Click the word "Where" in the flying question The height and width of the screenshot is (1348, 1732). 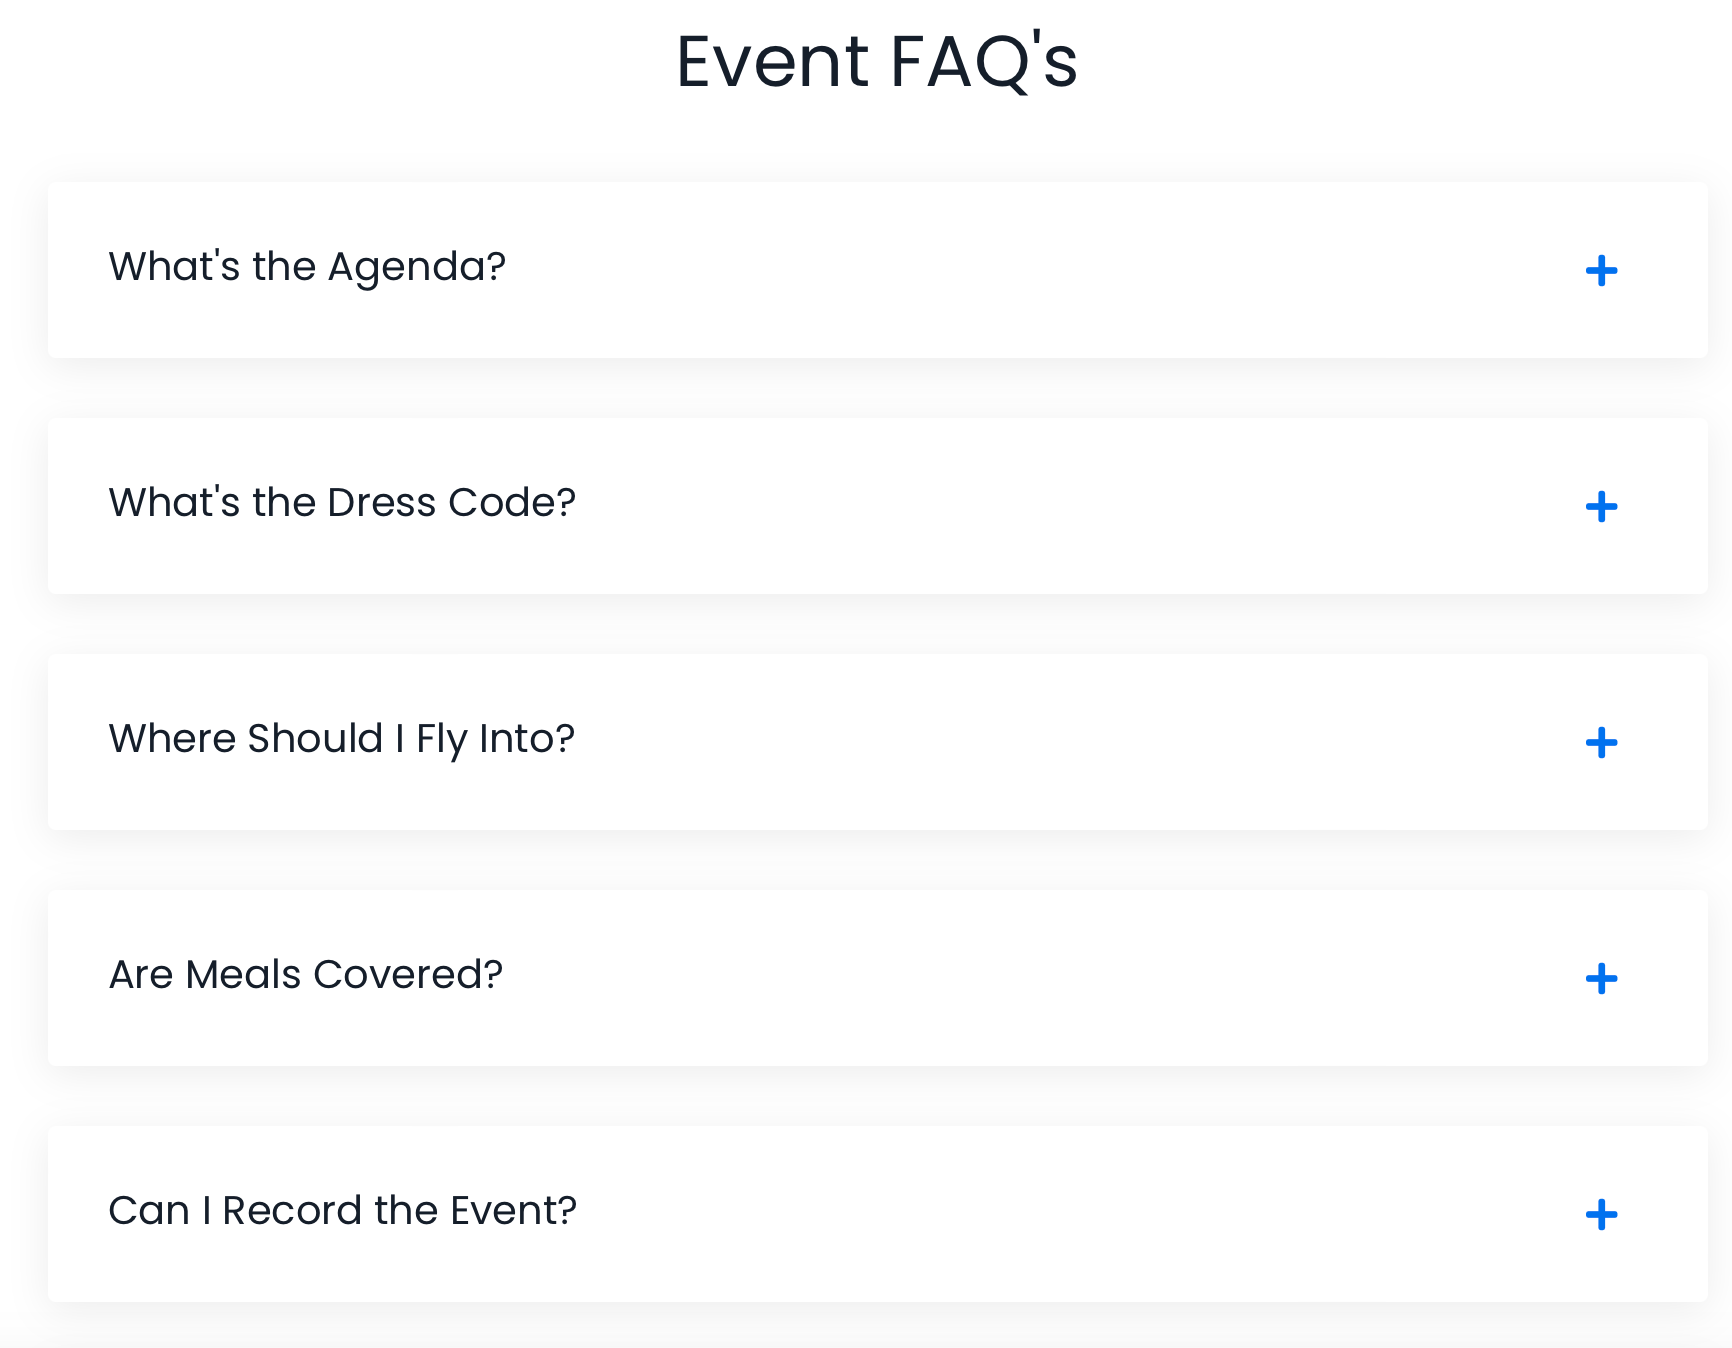[172, 739]
